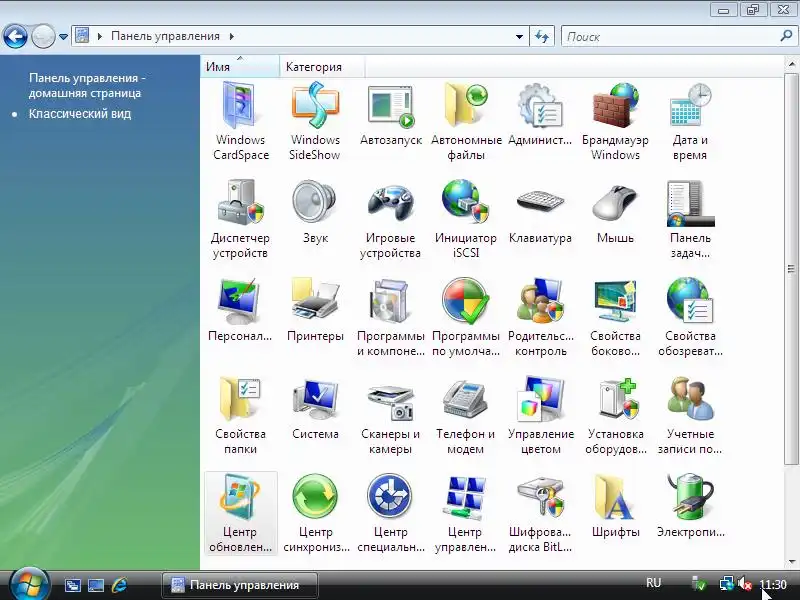The height and width of the screenshot is (600, 800).
Task: Open Установка оборудования
Action: (x=615, y=416)
